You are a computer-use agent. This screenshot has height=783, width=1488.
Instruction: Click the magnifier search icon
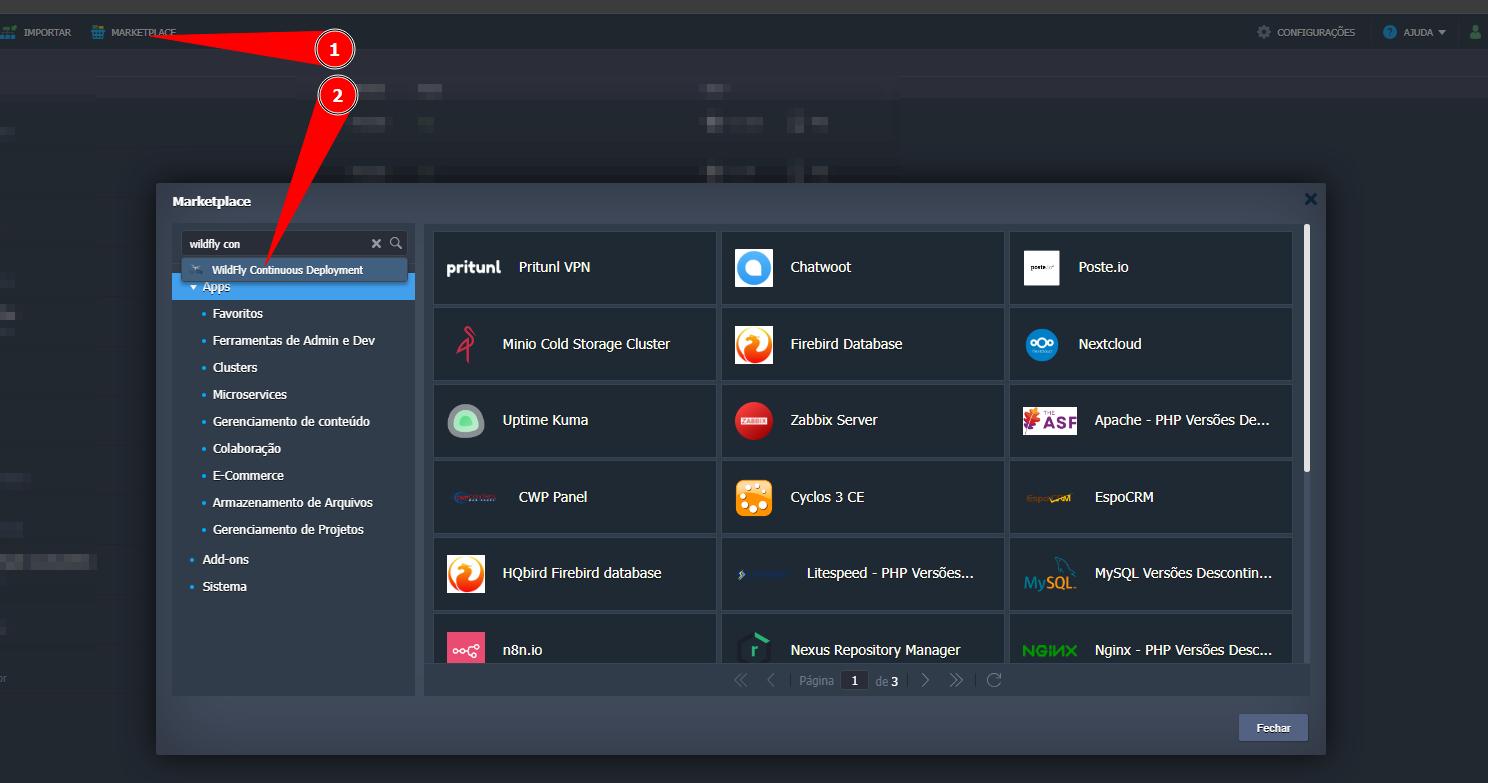396,243
